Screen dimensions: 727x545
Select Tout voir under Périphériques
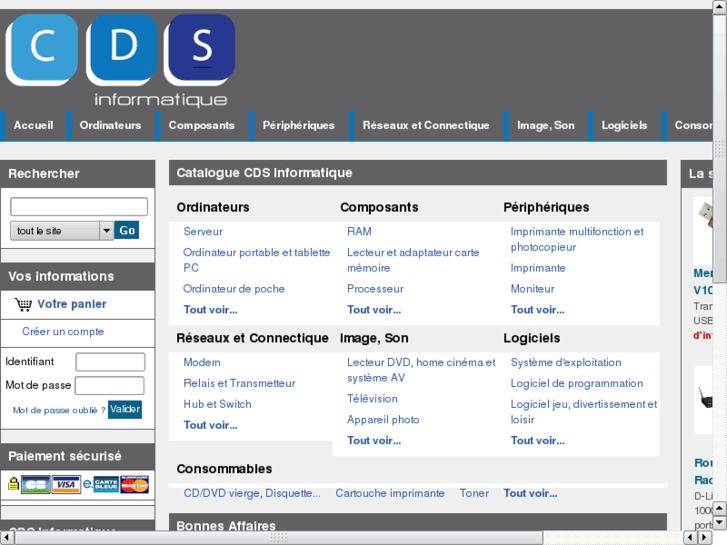pos(537,310)
